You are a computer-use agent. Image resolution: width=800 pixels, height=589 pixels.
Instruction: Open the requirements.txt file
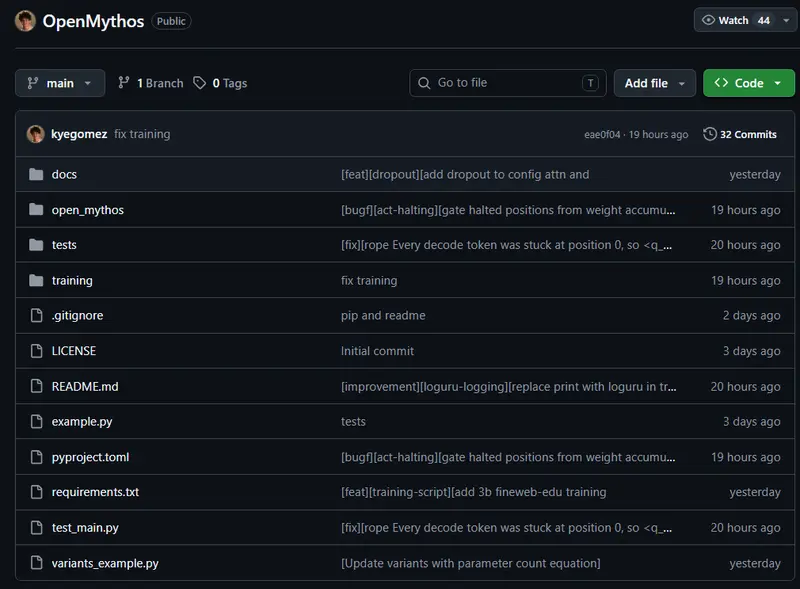coord(95,492)
